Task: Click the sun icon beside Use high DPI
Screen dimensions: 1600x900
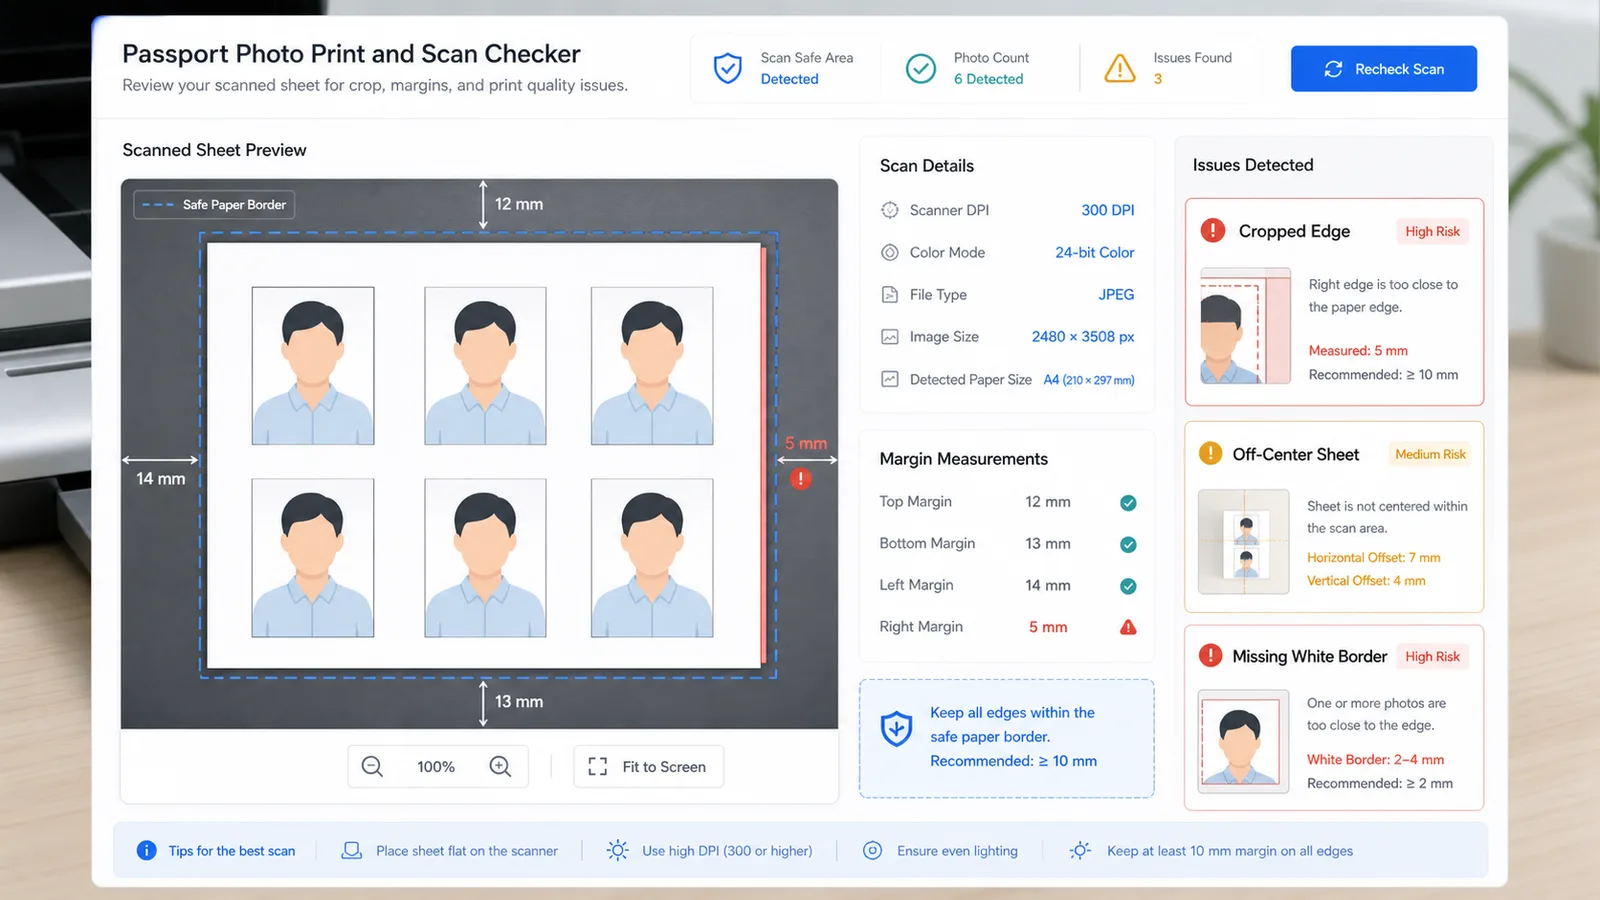Action: pos(617,851)
